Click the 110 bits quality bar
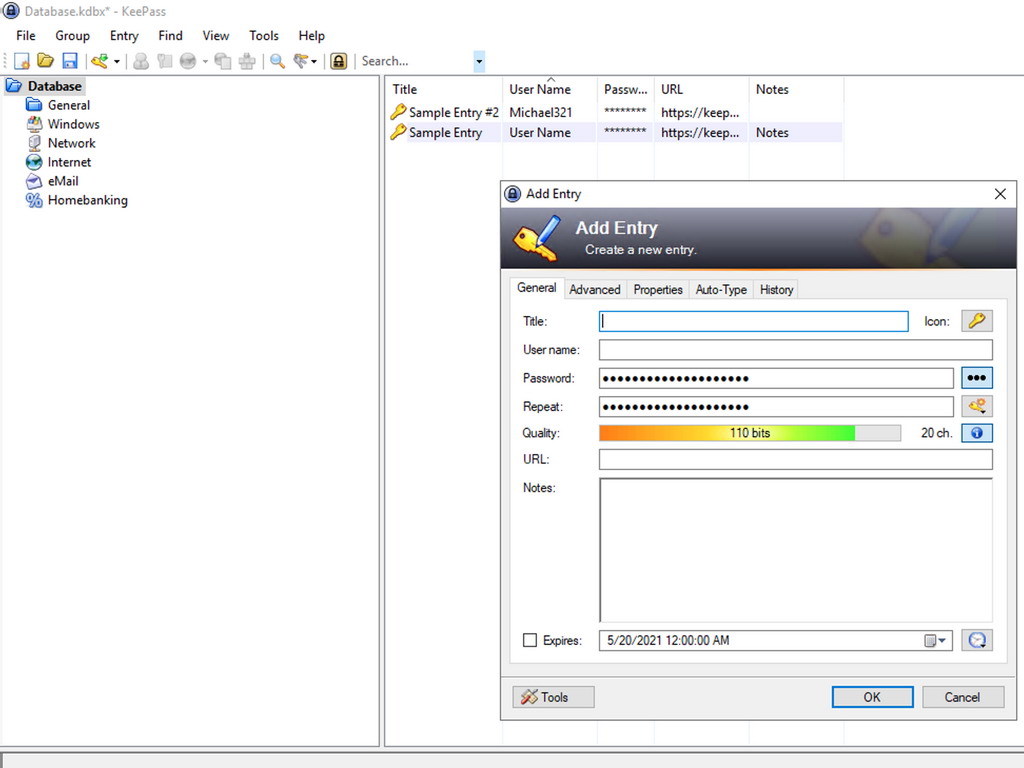The width and height of the screenshot is (1024, 768). pos(750,433)
